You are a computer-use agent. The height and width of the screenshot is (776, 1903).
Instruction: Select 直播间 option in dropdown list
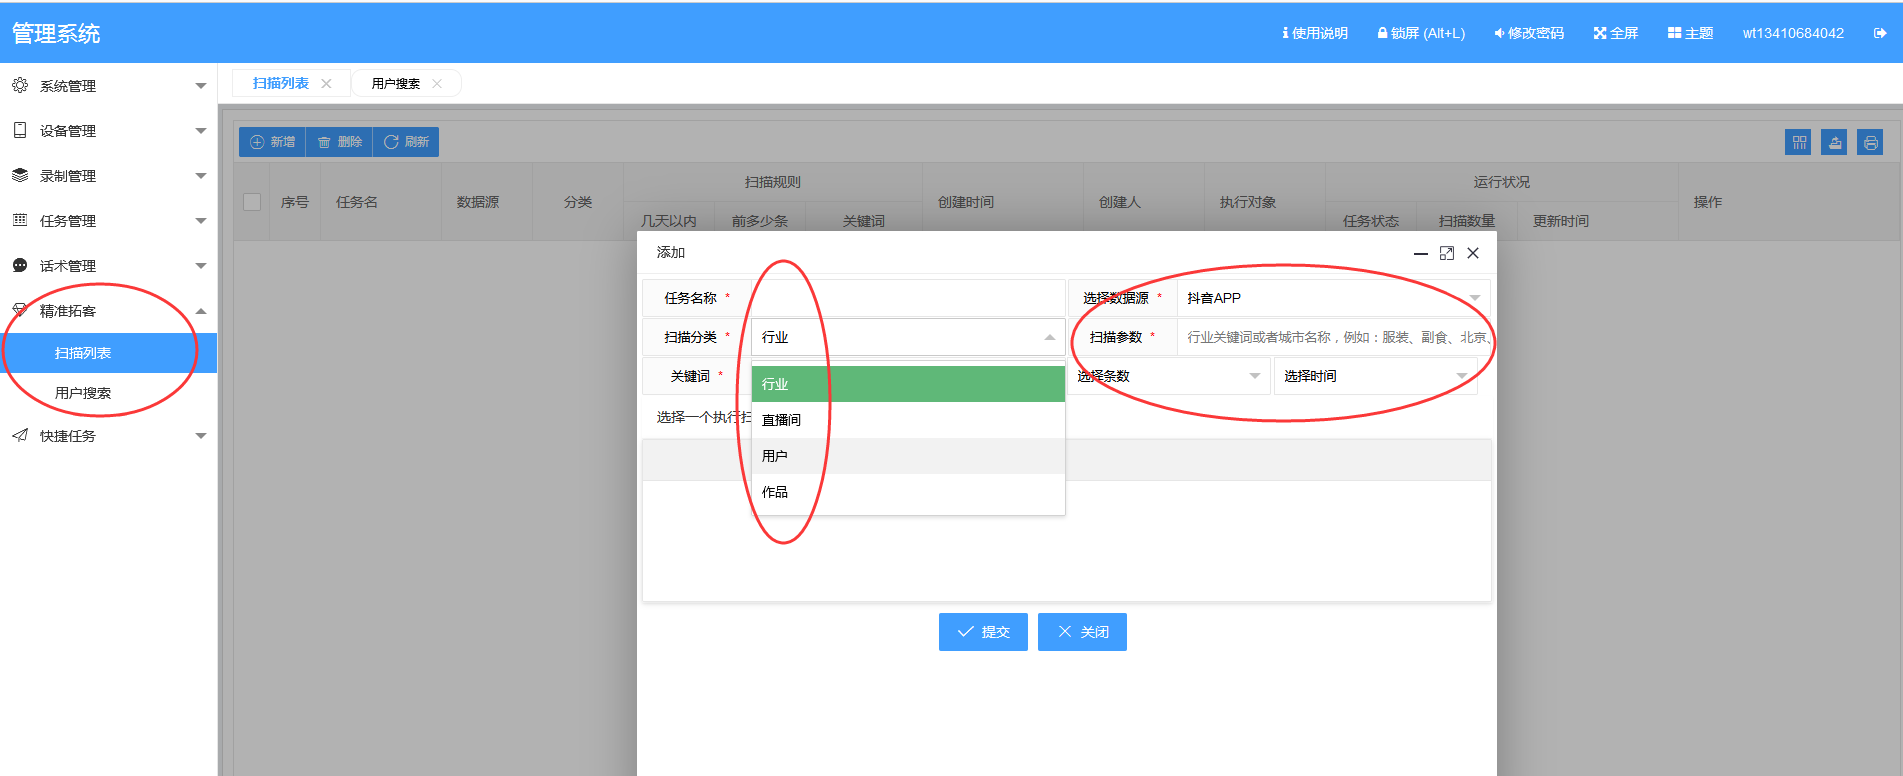pos(908,420)
